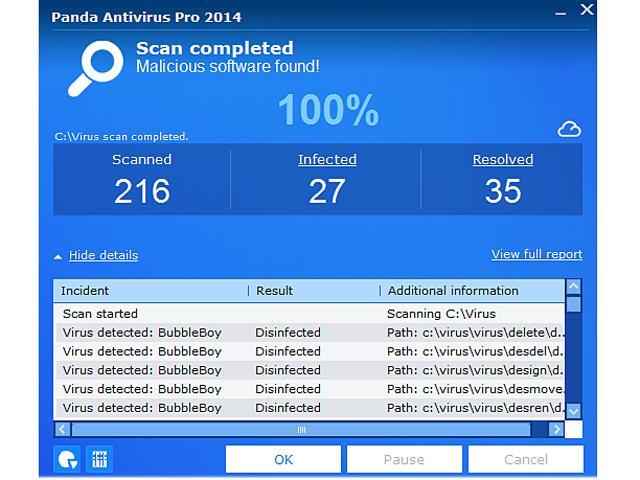This screenshot has width=640, height=480.
Task: Click the Pause button
Action: (404, 460)
